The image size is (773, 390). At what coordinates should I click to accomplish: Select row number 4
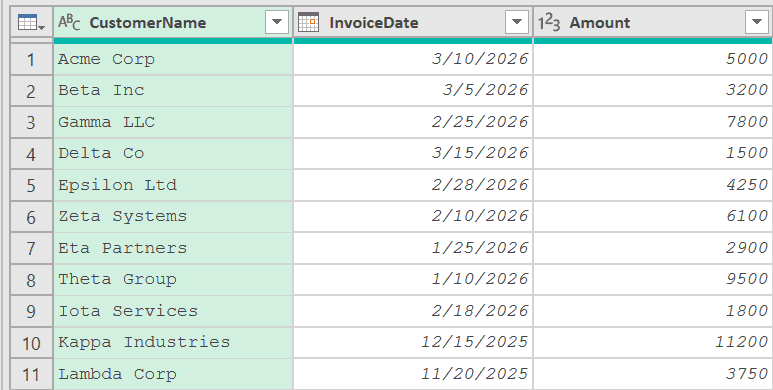[31, 154]
